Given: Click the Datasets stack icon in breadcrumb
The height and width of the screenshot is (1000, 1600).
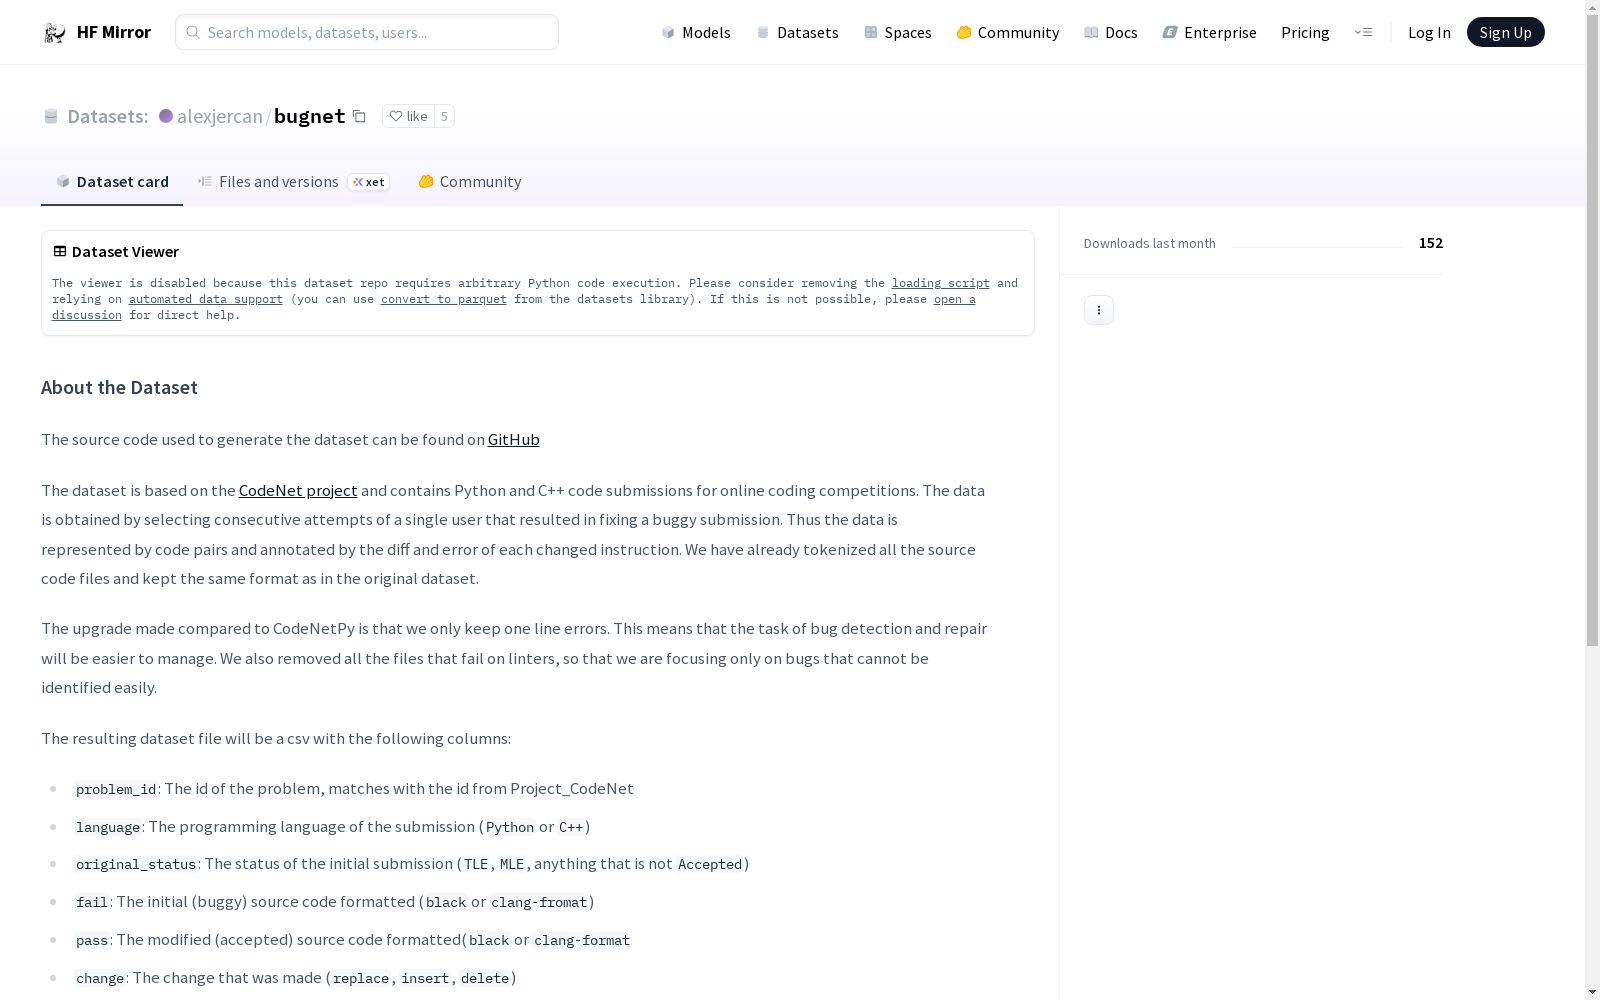Looking at the screenshot, I should tap(51, 116).
